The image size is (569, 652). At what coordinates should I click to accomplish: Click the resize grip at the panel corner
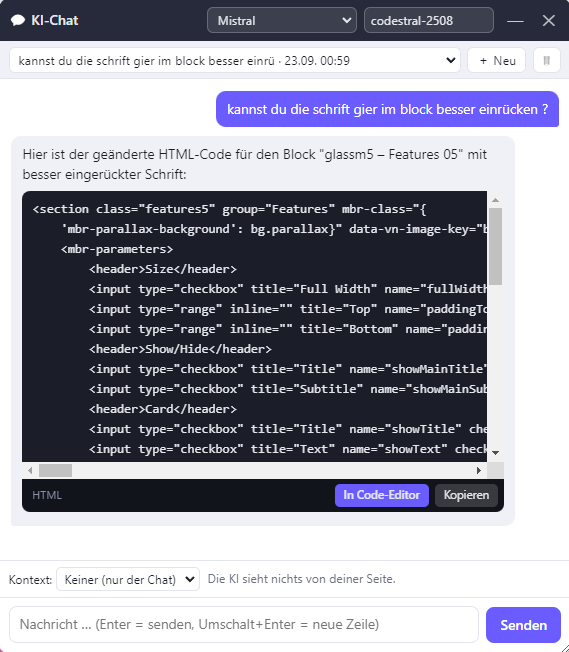click(564, 647)
